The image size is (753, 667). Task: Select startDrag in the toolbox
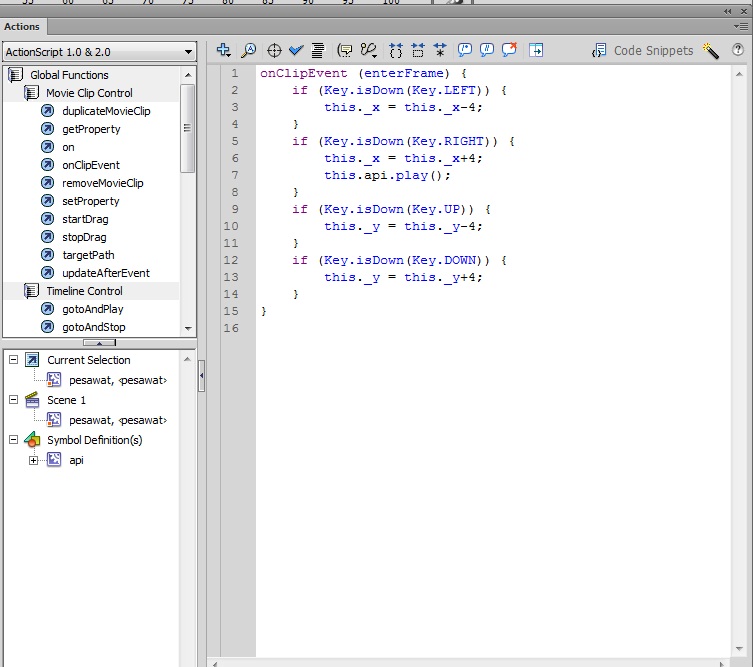click(x=85, y=219)
